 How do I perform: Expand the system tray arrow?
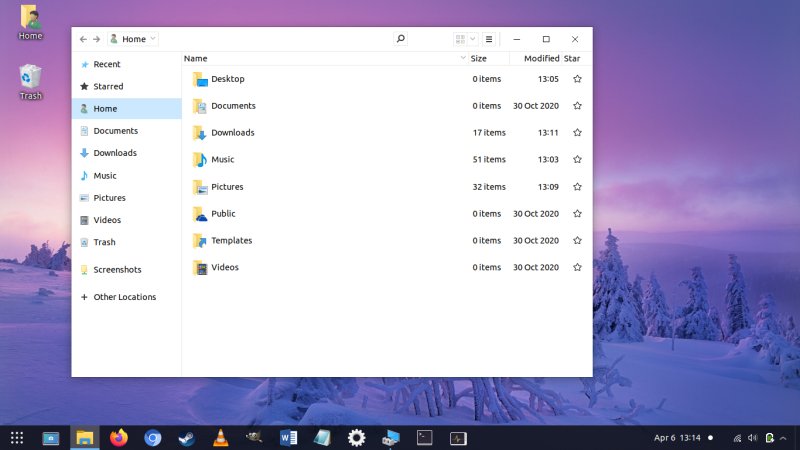(x=783, y=438)
